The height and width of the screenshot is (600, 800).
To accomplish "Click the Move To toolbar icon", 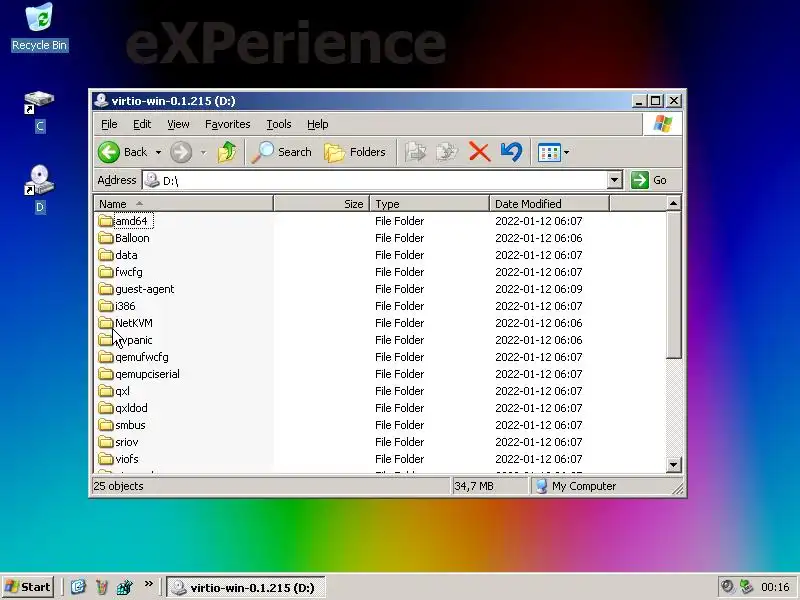I will [415, 152].
